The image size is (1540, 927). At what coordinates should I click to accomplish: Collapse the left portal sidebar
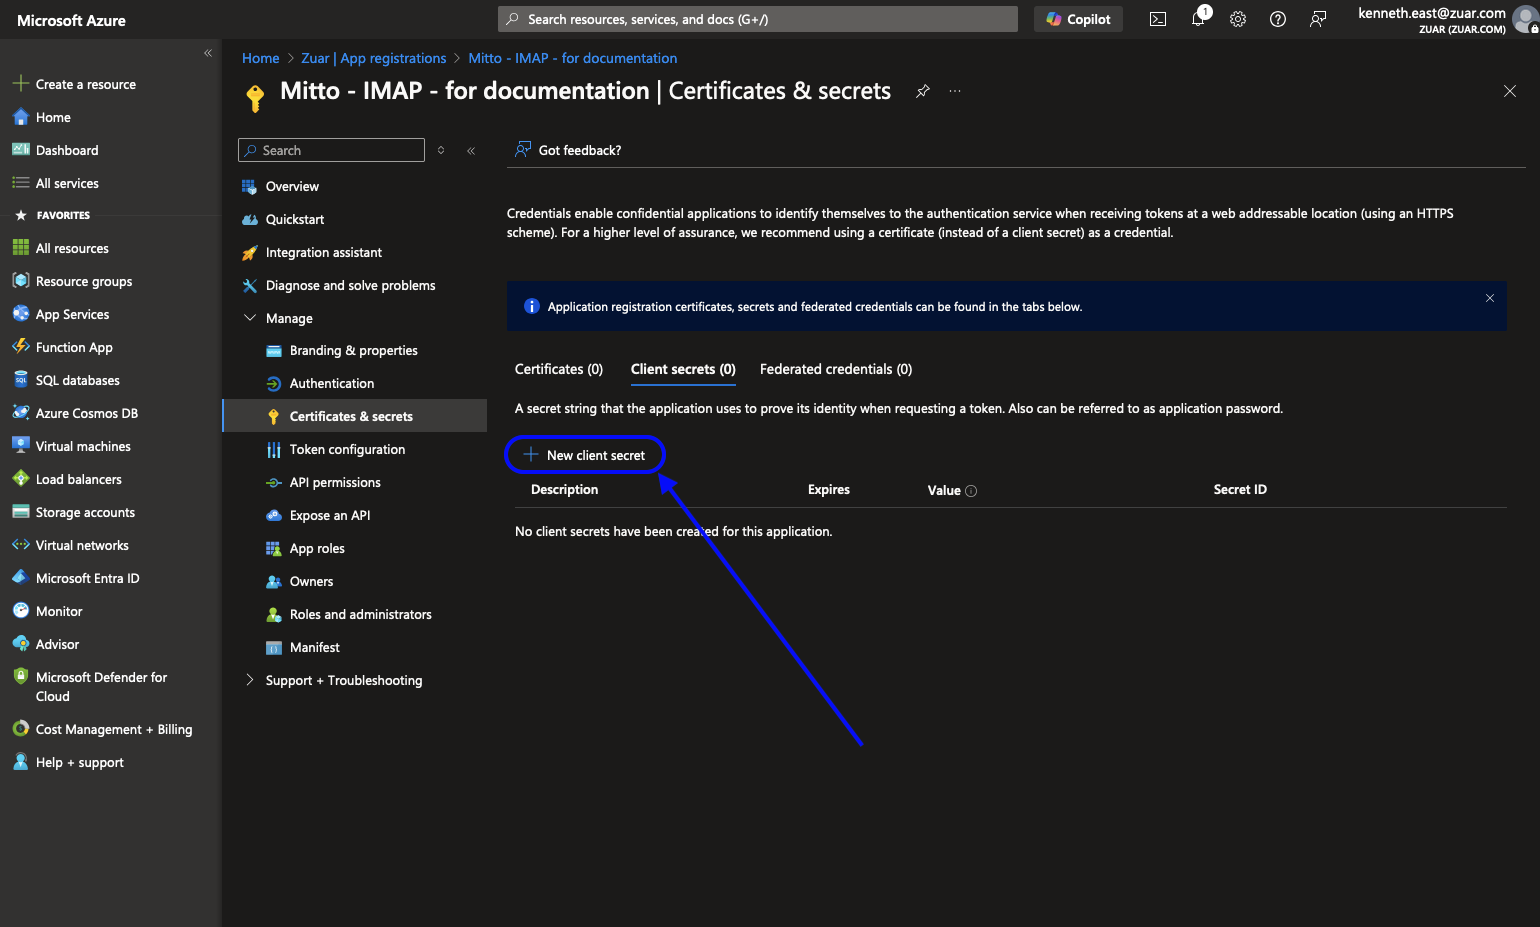point(208,53)
